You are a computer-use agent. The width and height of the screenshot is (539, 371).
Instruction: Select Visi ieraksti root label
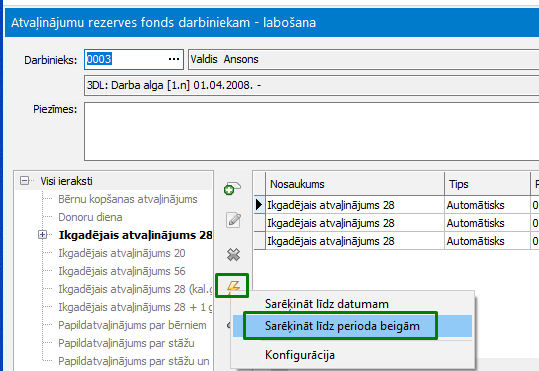click(66, 181)
